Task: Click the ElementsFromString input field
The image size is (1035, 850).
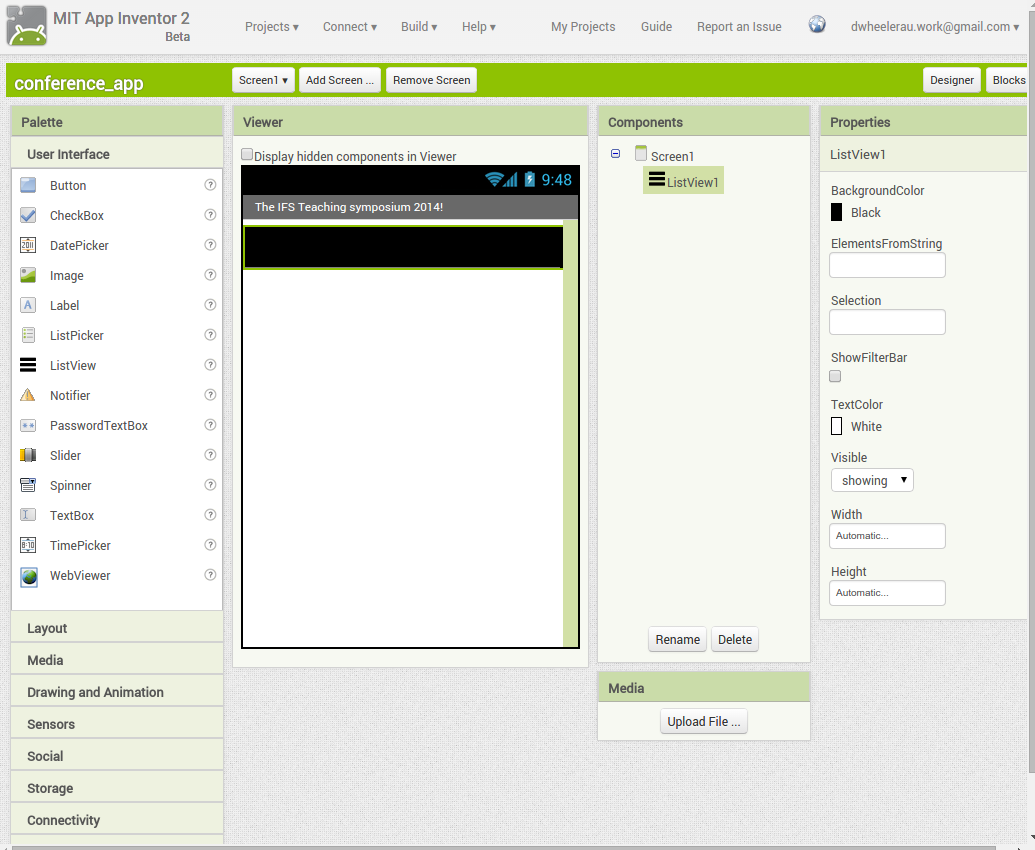Action: pyautogui.click(x=887, y=265)
